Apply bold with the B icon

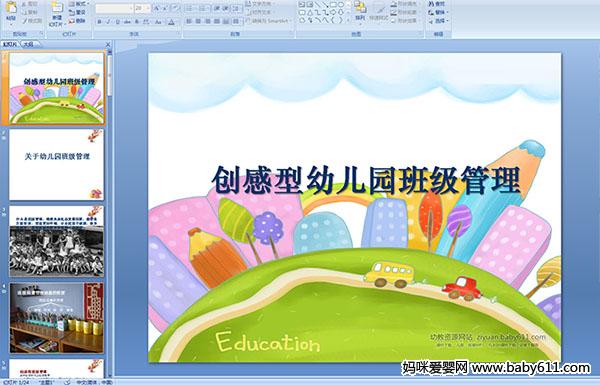[x=99, y=22]
